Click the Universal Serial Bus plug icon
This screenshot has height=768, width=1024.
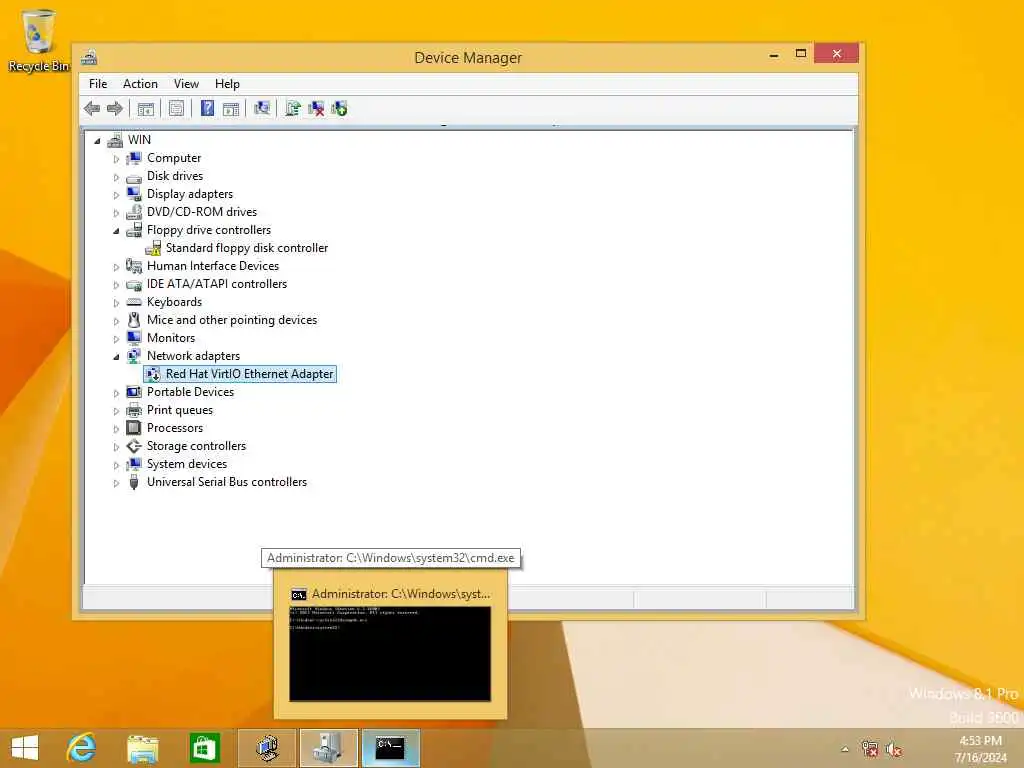[134, 482]
